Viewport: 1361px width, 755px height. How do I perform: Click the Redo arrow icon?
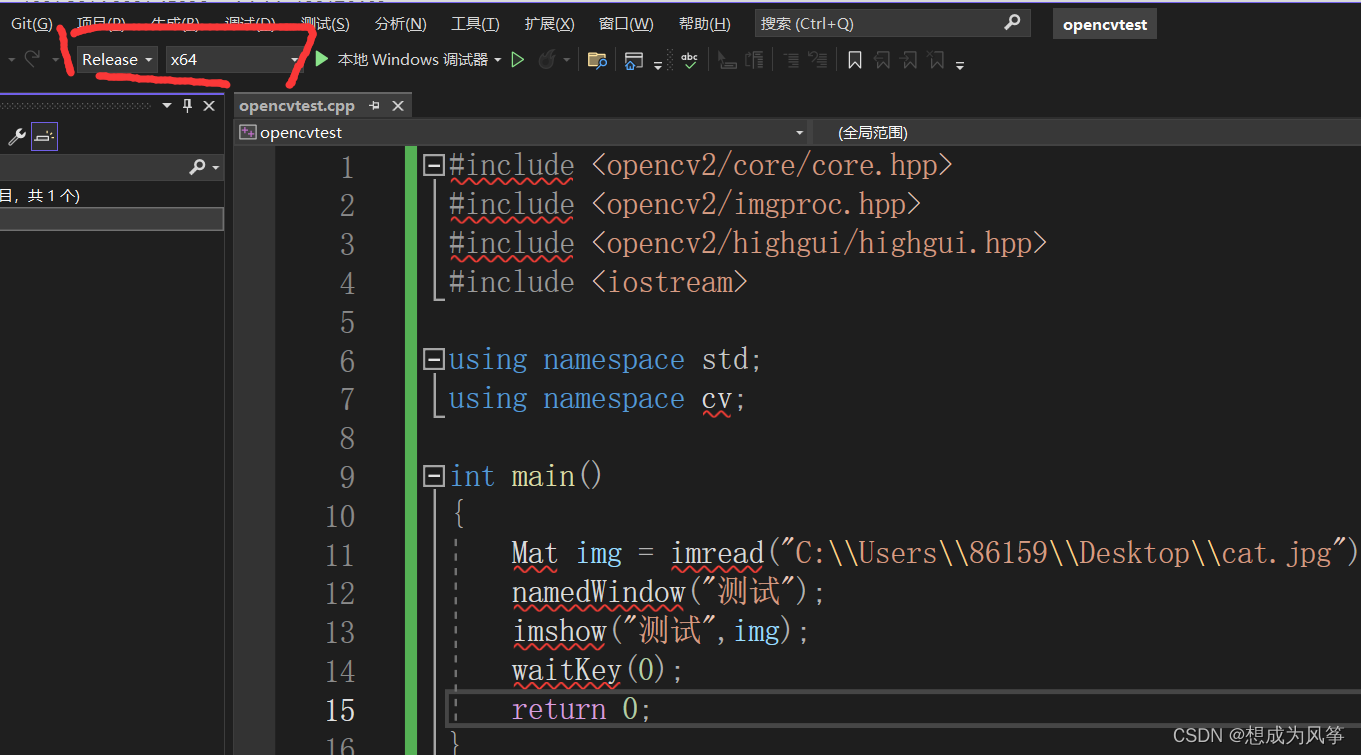pyautogui.click(x=31, y=60)
